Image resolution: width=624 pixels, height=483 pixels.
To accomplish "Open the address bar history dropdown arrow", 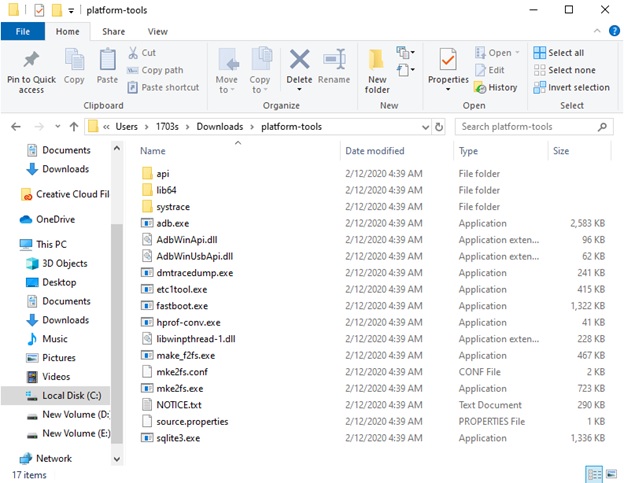I will click(424, 127).
